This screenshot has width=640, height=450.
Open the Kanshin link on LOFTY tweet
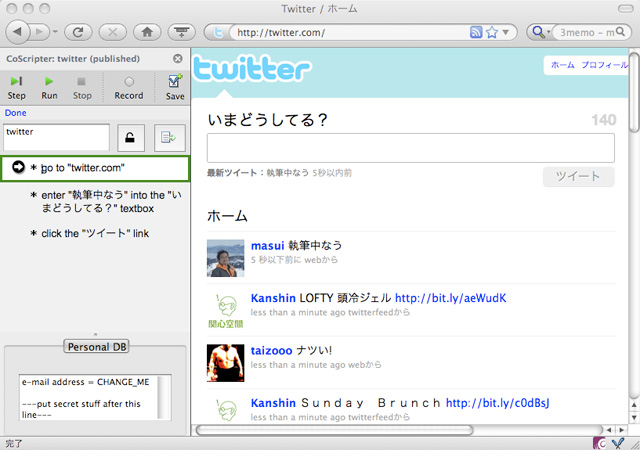click(x=273, y=298)
